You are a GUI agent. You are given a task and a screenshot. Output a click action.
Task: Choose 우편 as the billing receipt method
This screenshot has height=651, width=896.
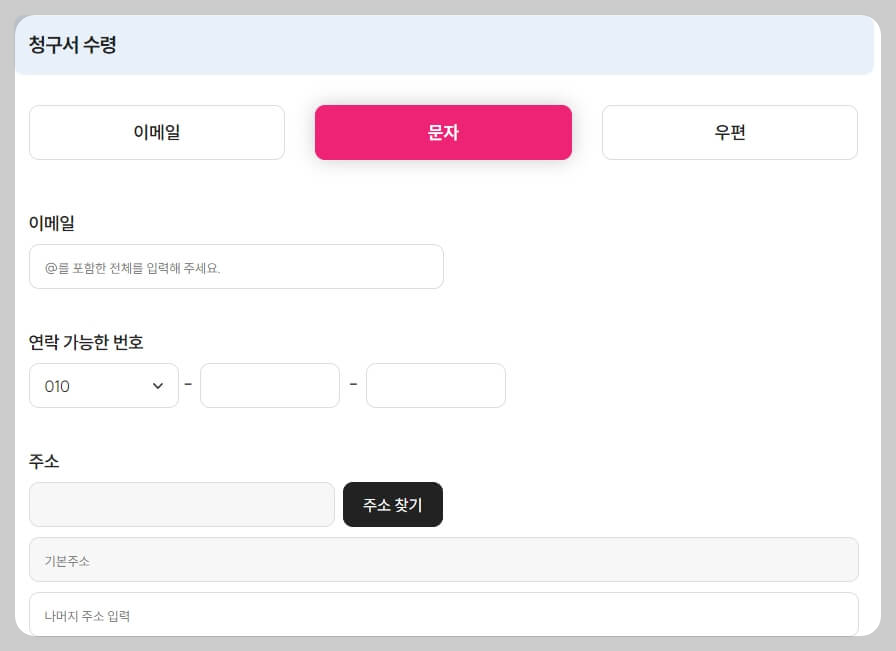coord(729,132)
